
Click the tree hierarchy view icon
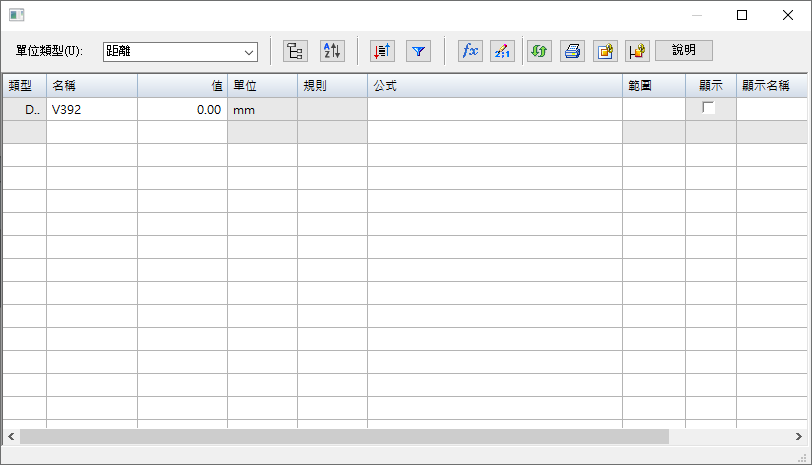(x=295, y=51)
